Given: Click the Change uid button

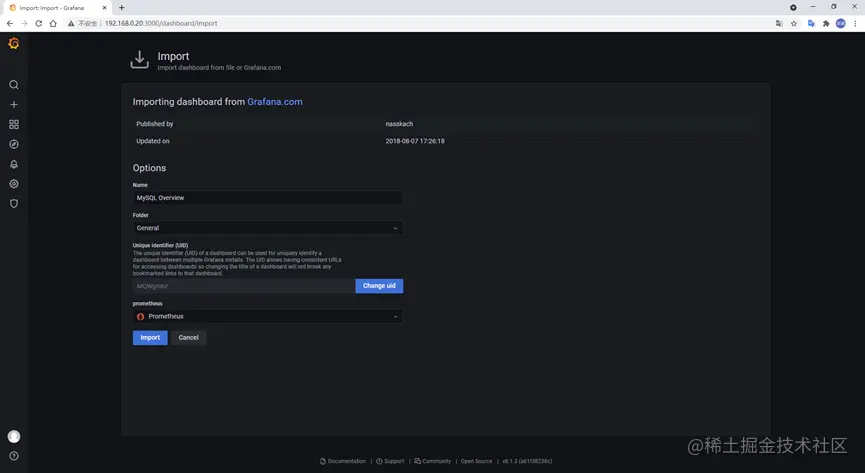Looking at the screenshot, I should pos(379,286).
